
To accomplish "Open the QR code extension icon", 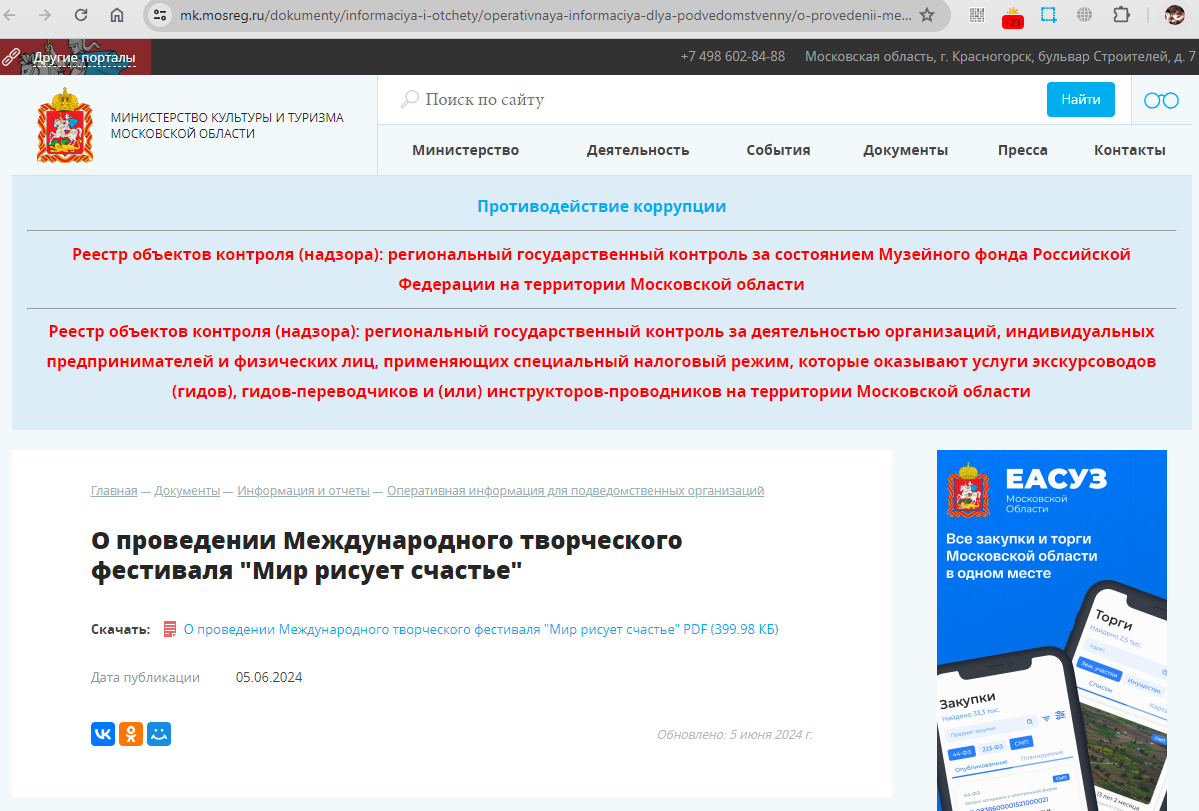I will point(977,15).
